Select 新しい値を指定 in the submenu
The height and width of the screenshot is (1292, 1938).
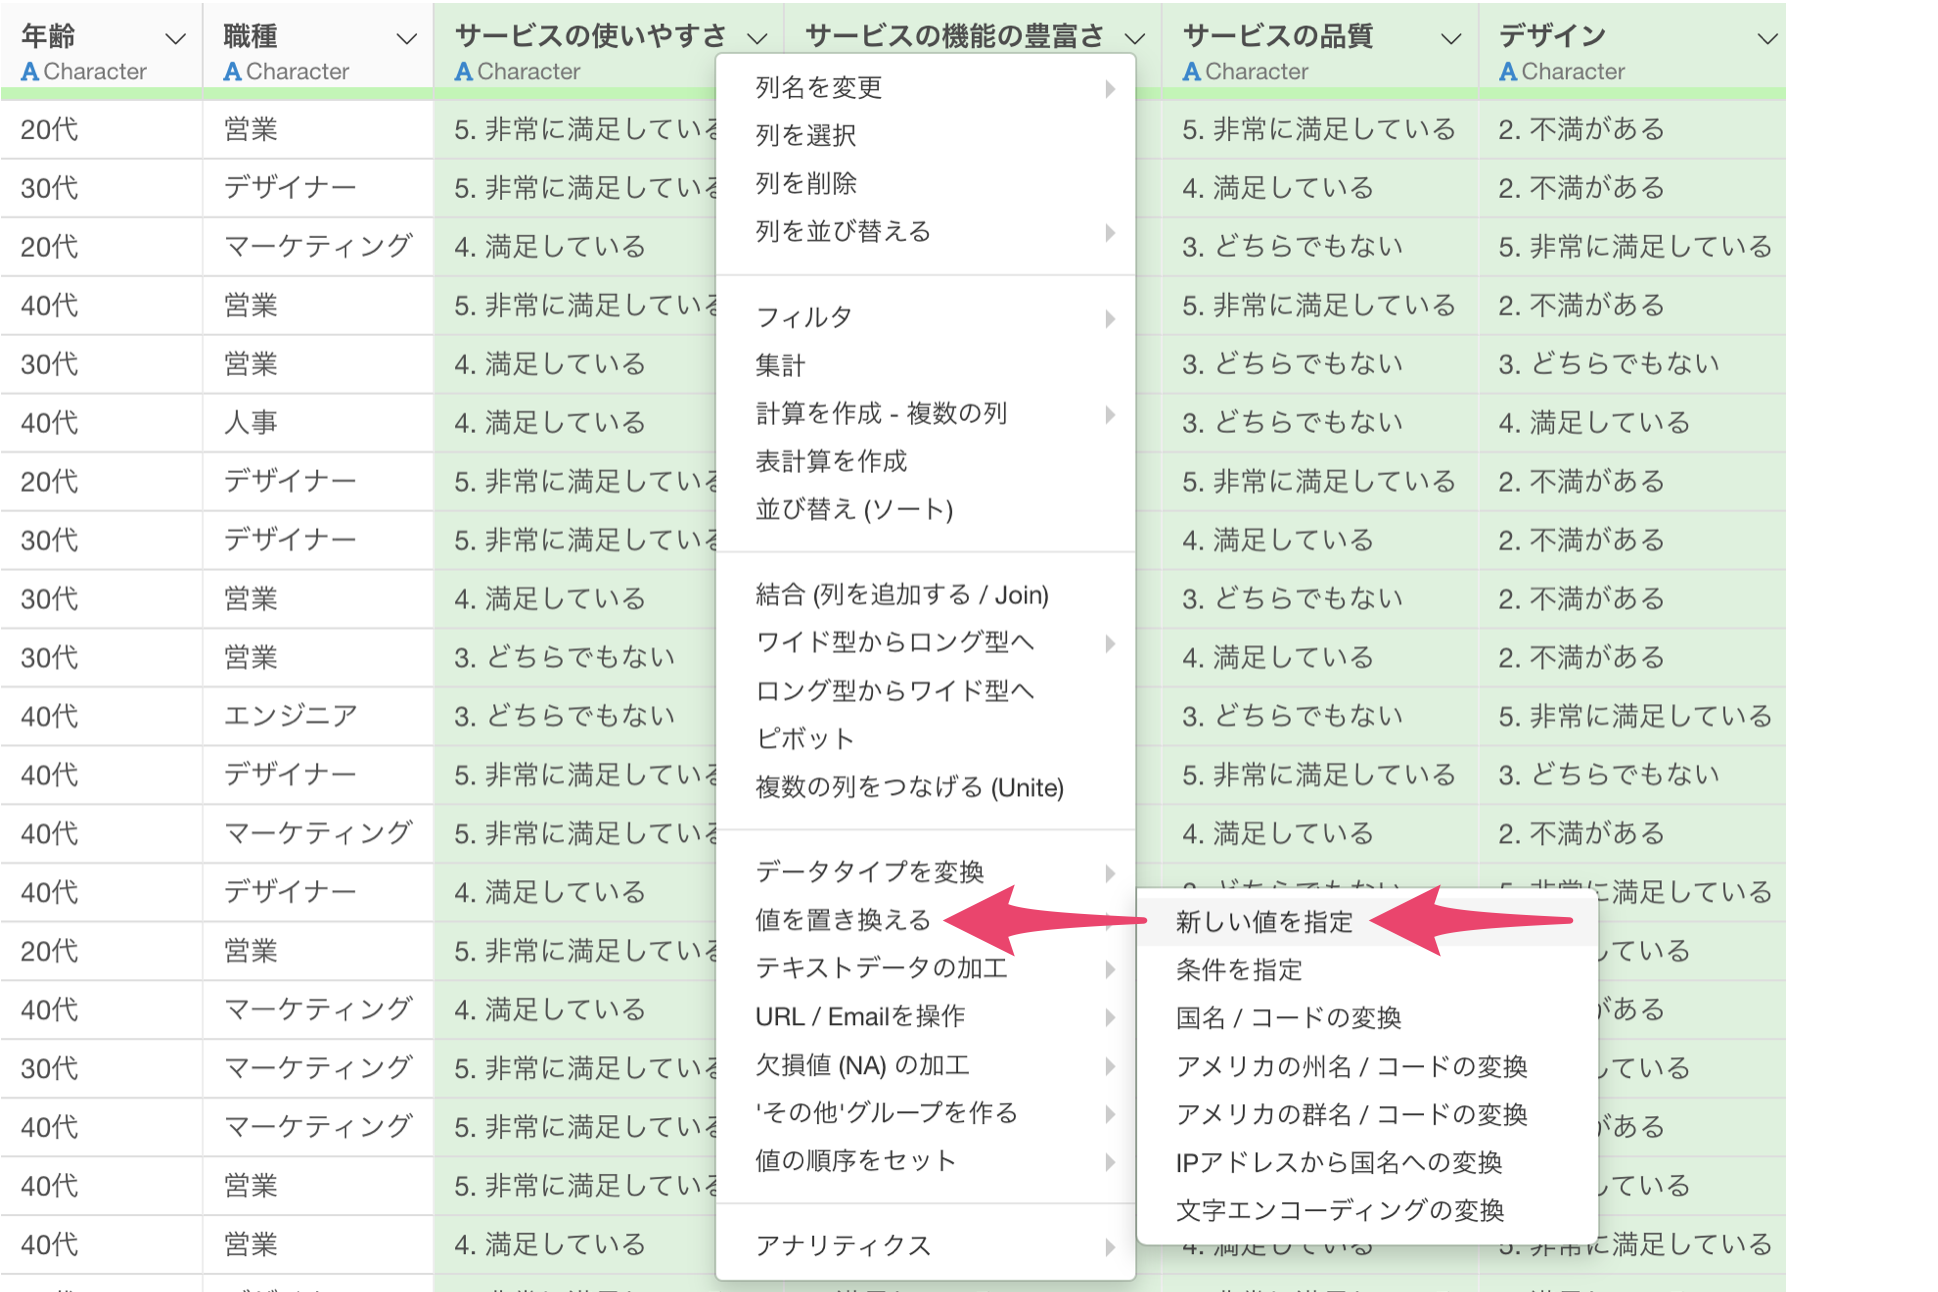pyautogui.click(x=1264, y=922)
